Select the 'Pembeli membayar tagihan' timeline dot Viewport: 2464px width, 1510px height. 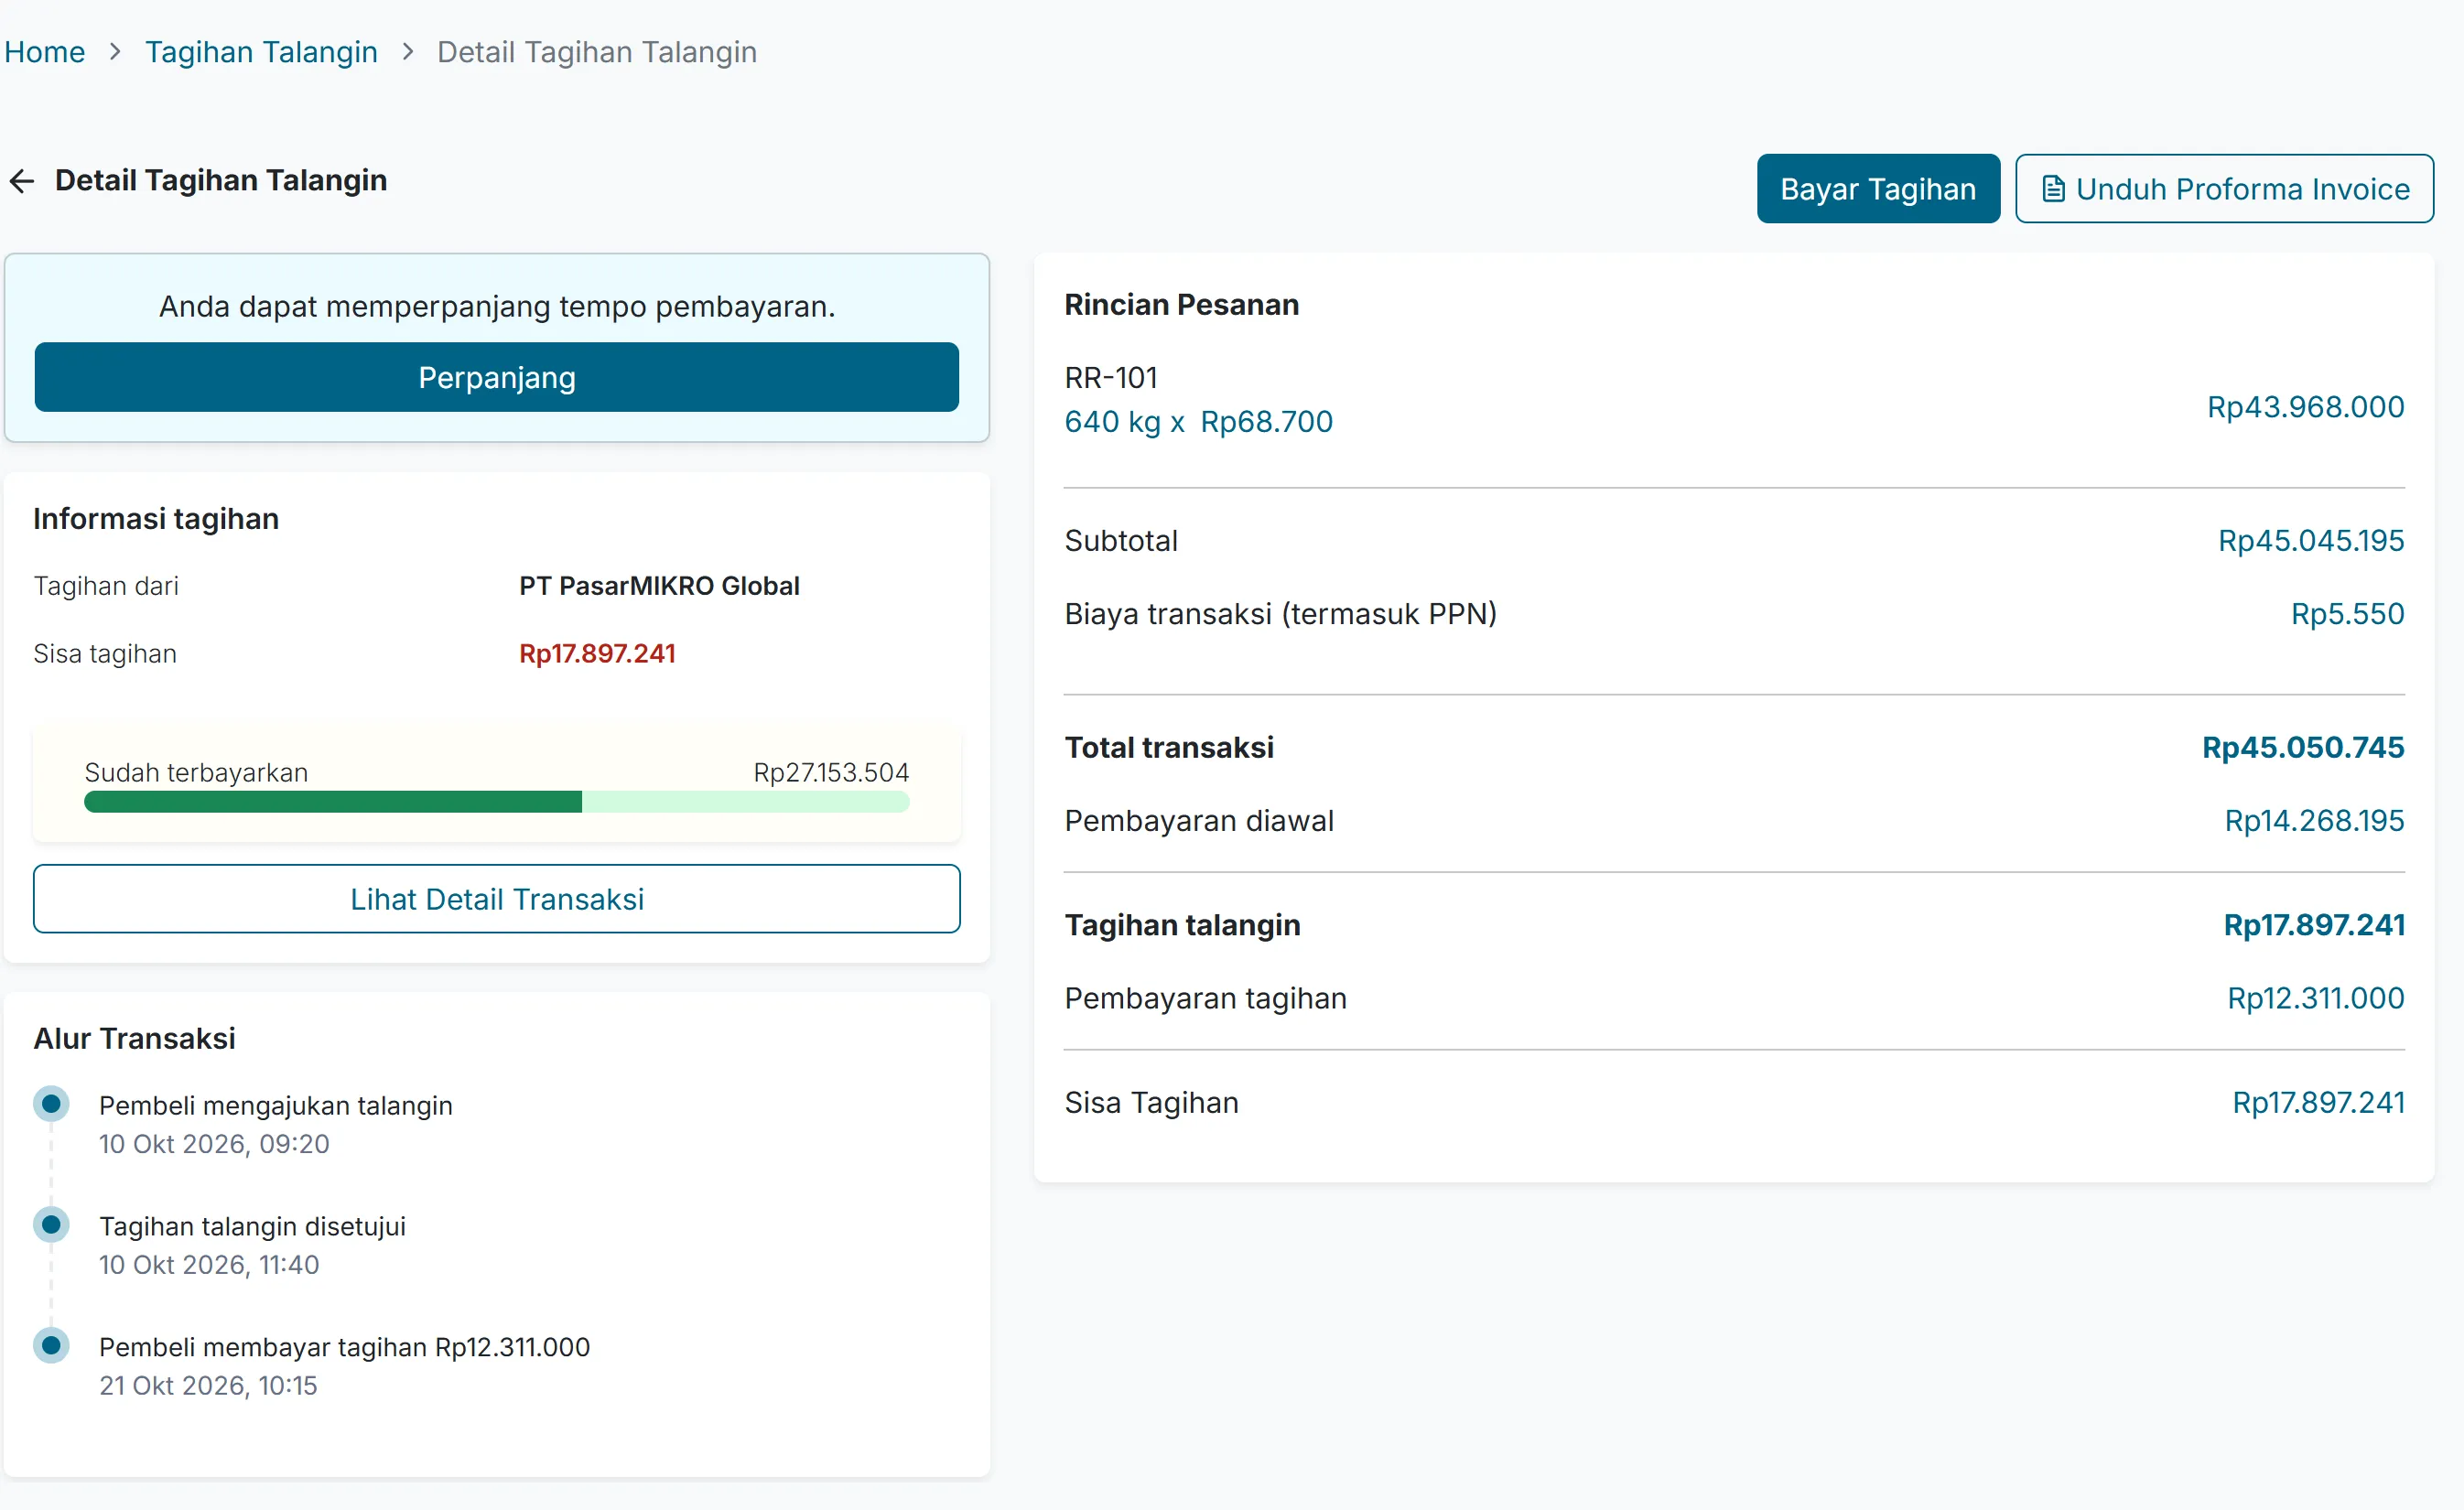point(51,1346)
